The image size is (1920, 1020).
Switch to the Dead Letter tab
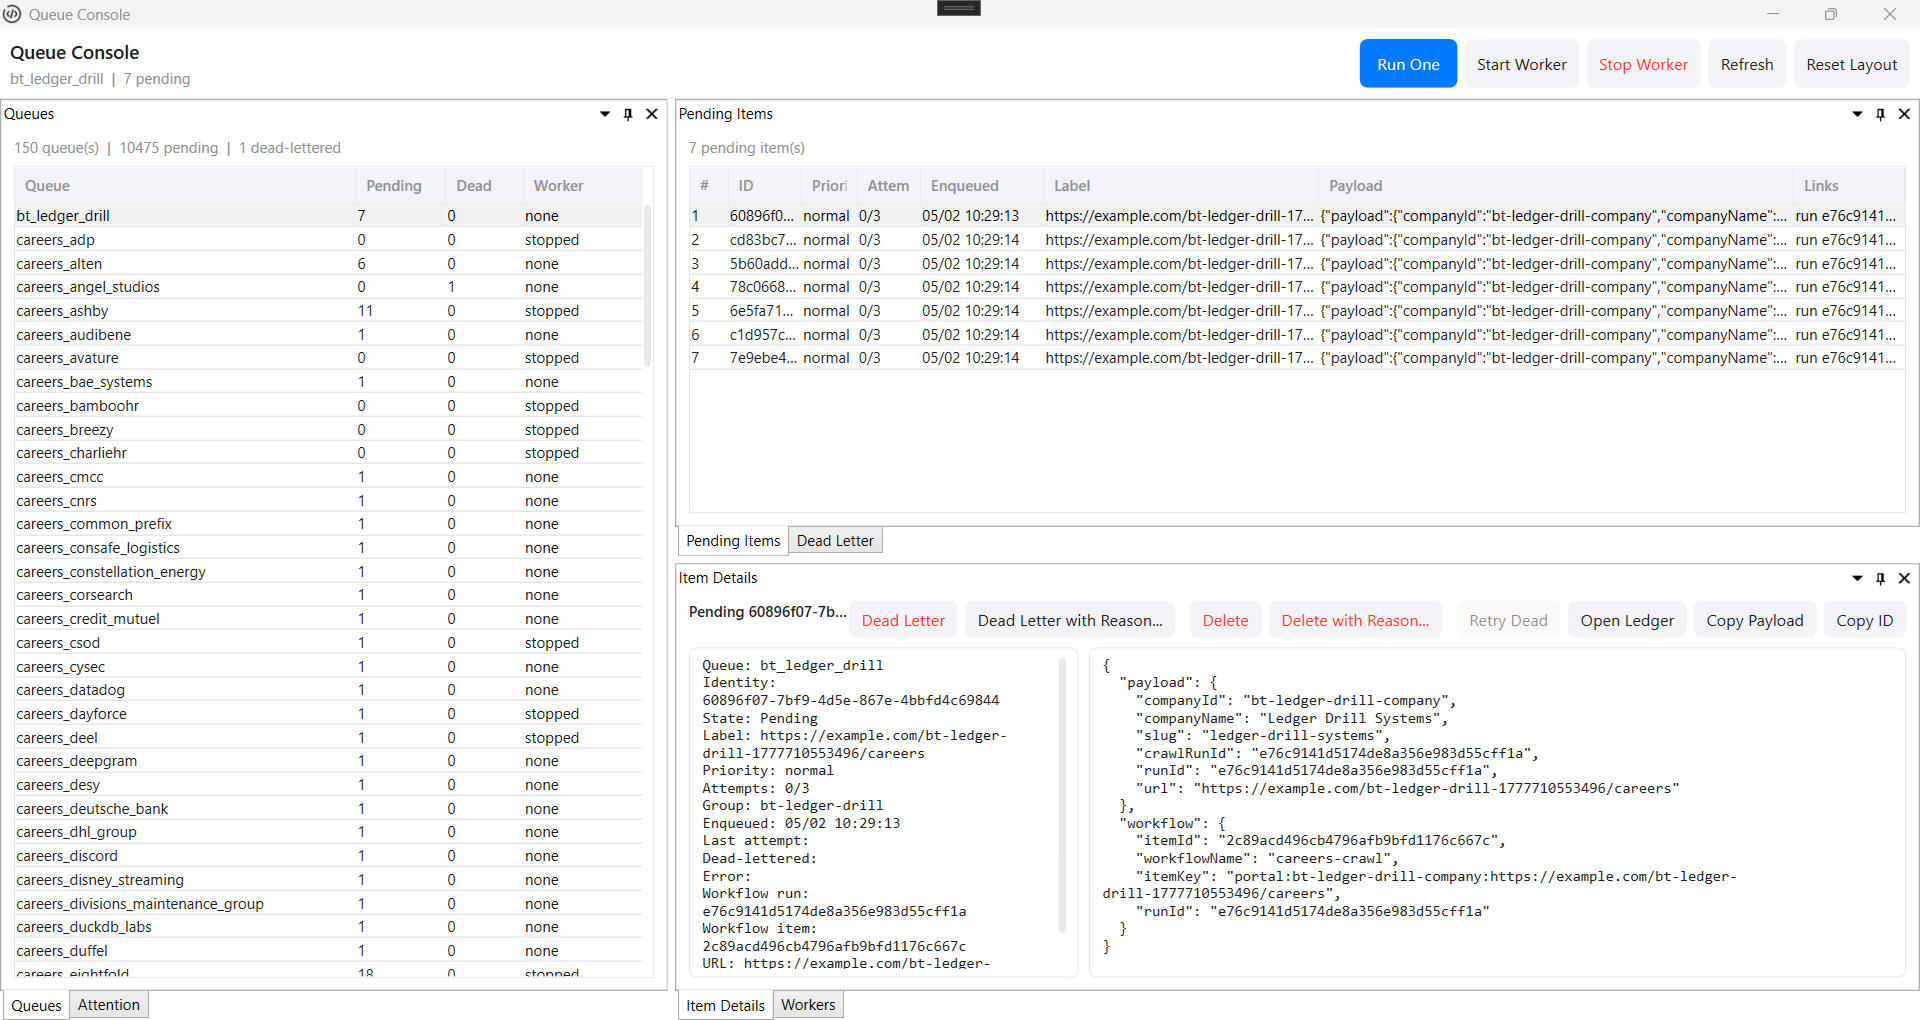[x=835, y=541]
